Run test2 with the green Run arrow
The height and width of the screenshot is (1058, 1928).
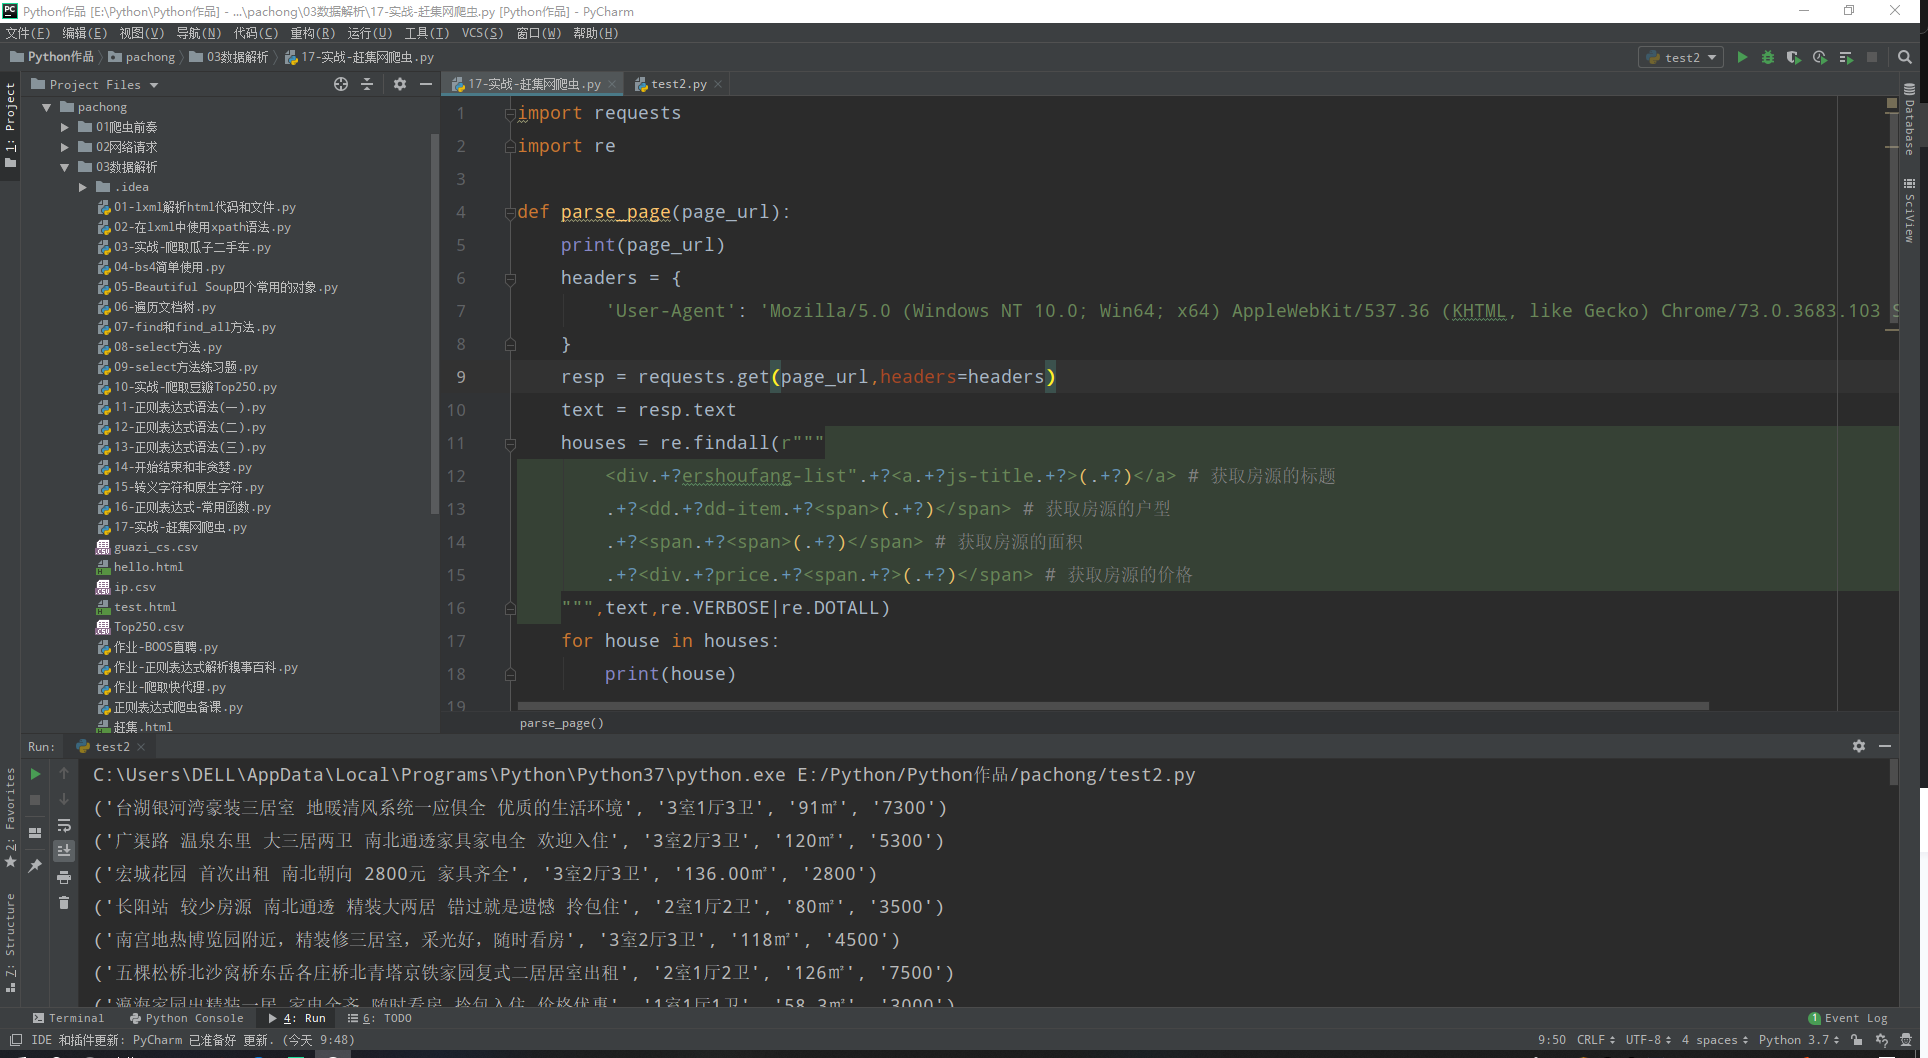tap(1742, 58)
